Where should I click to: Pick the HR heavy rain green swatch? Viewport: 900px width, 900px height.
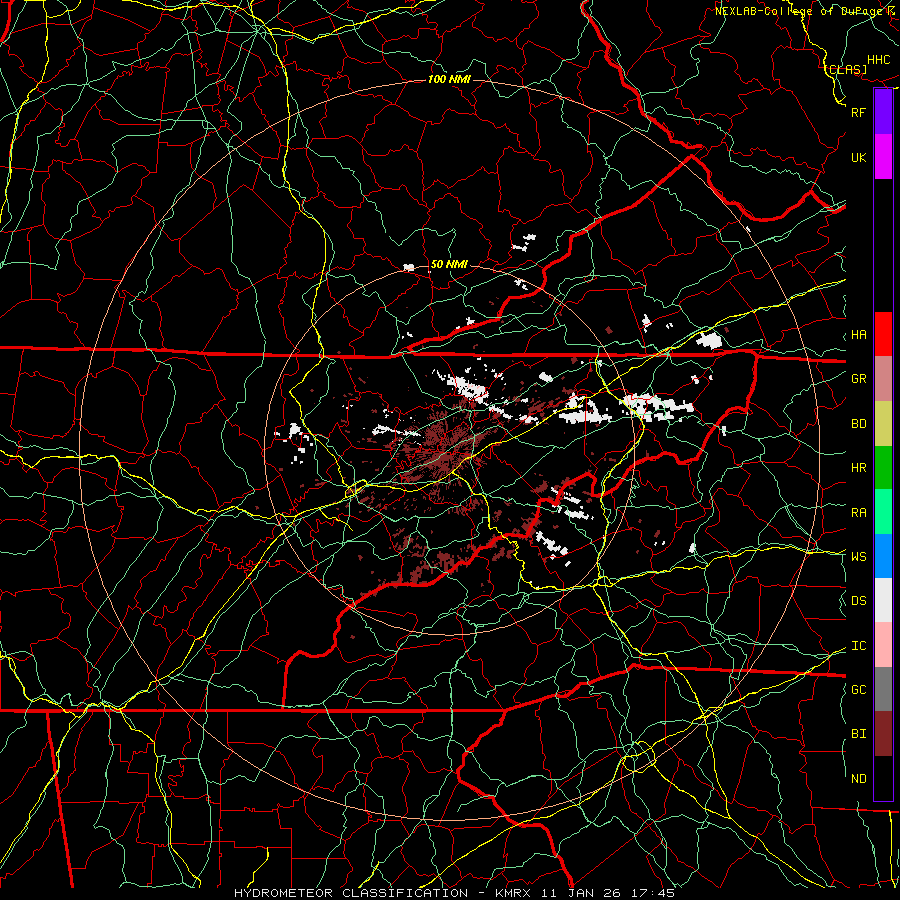coord(883,467)
